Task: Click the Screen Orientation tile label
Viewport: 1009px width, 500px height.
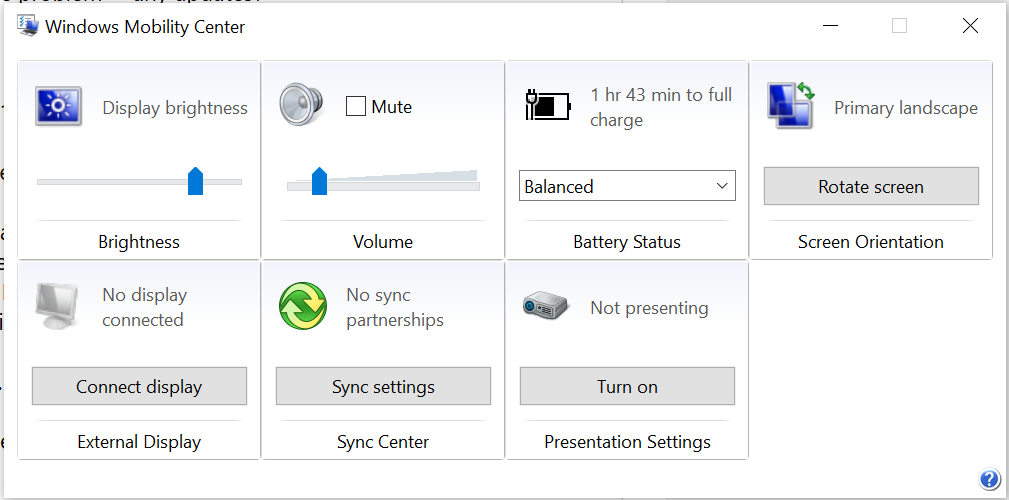Action: click(x=871, y=242)
